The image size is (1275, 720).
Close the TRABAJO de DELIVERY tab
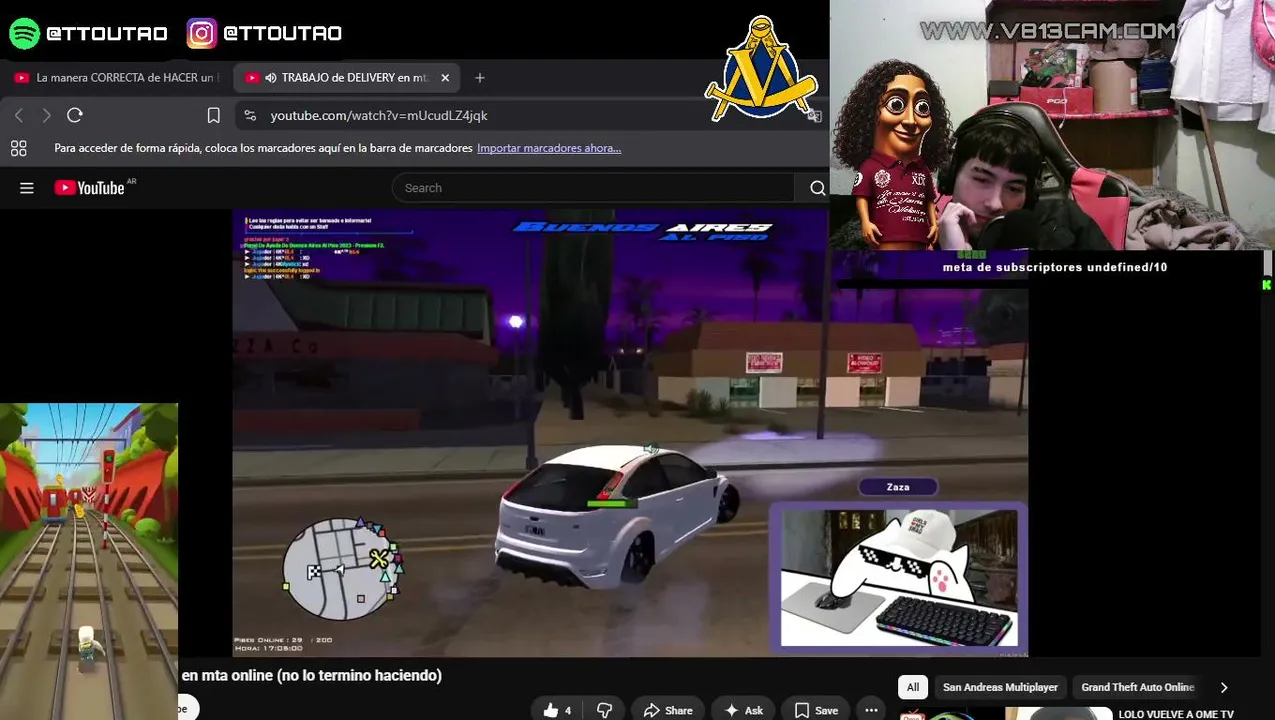click(445, 78)
